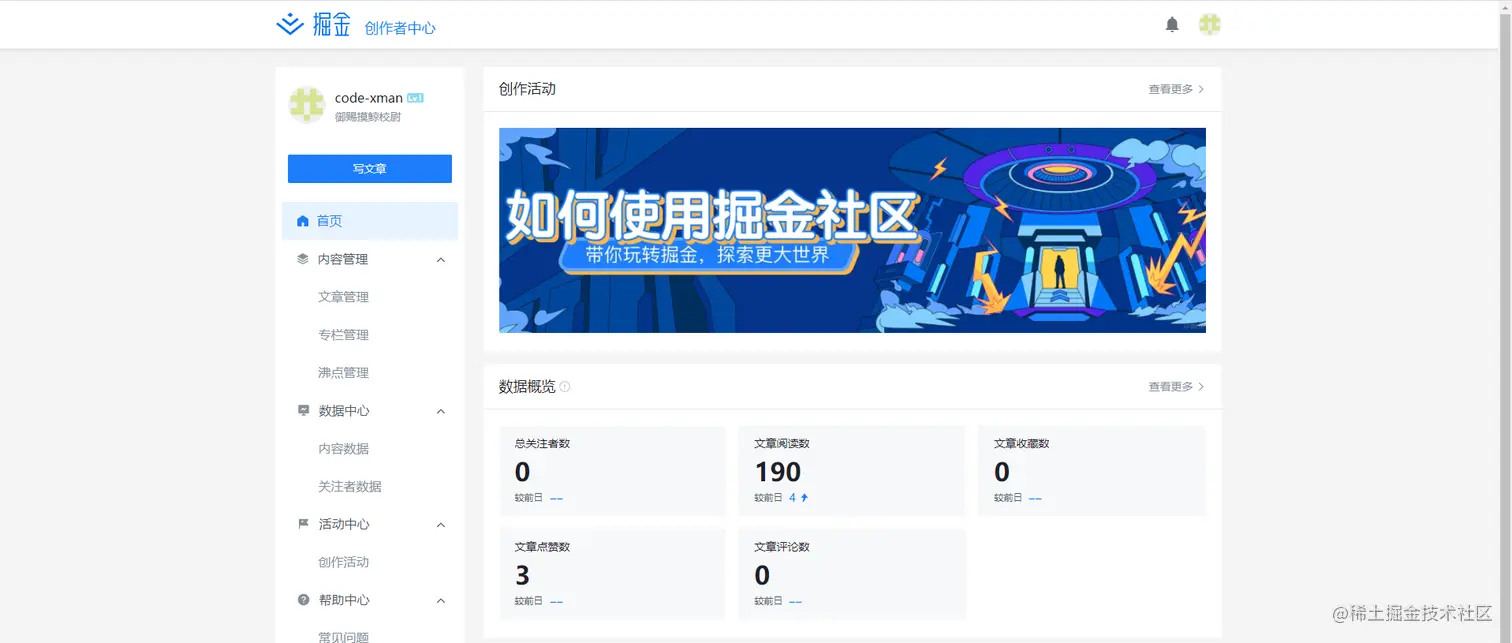1512x643 pixels.
Task: Click the value 190 under 文章阅读数
Action: tap(778, 472)
